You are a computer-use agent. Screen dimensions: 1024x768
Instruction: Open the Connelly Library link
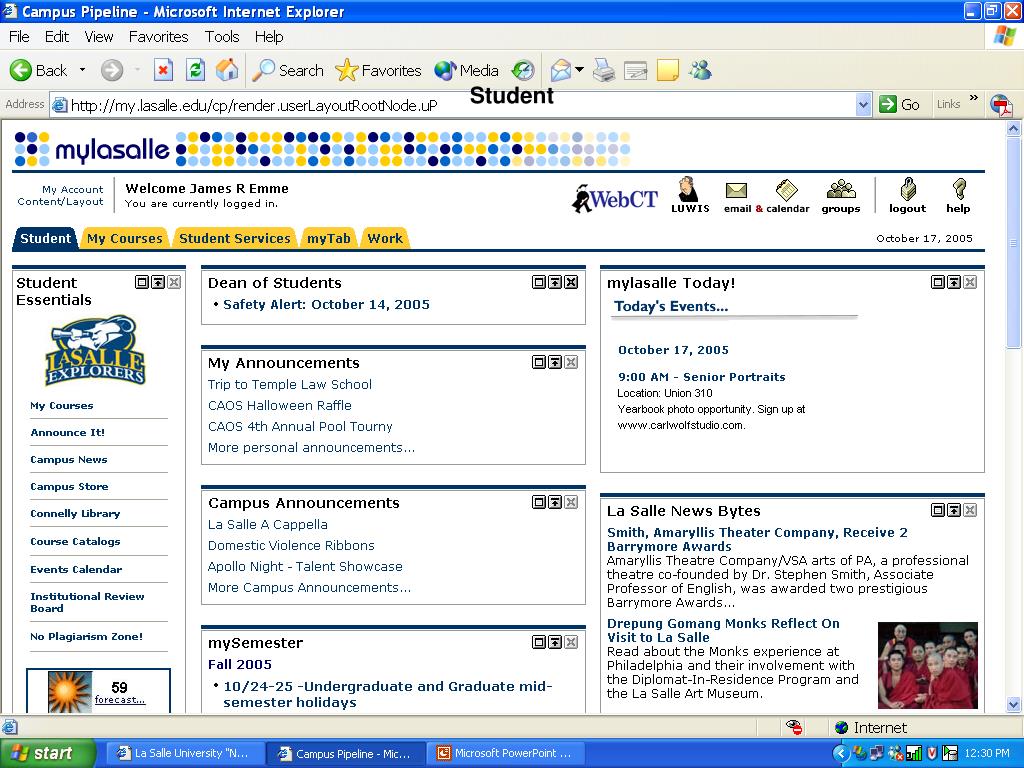click(x=75, y=513)
